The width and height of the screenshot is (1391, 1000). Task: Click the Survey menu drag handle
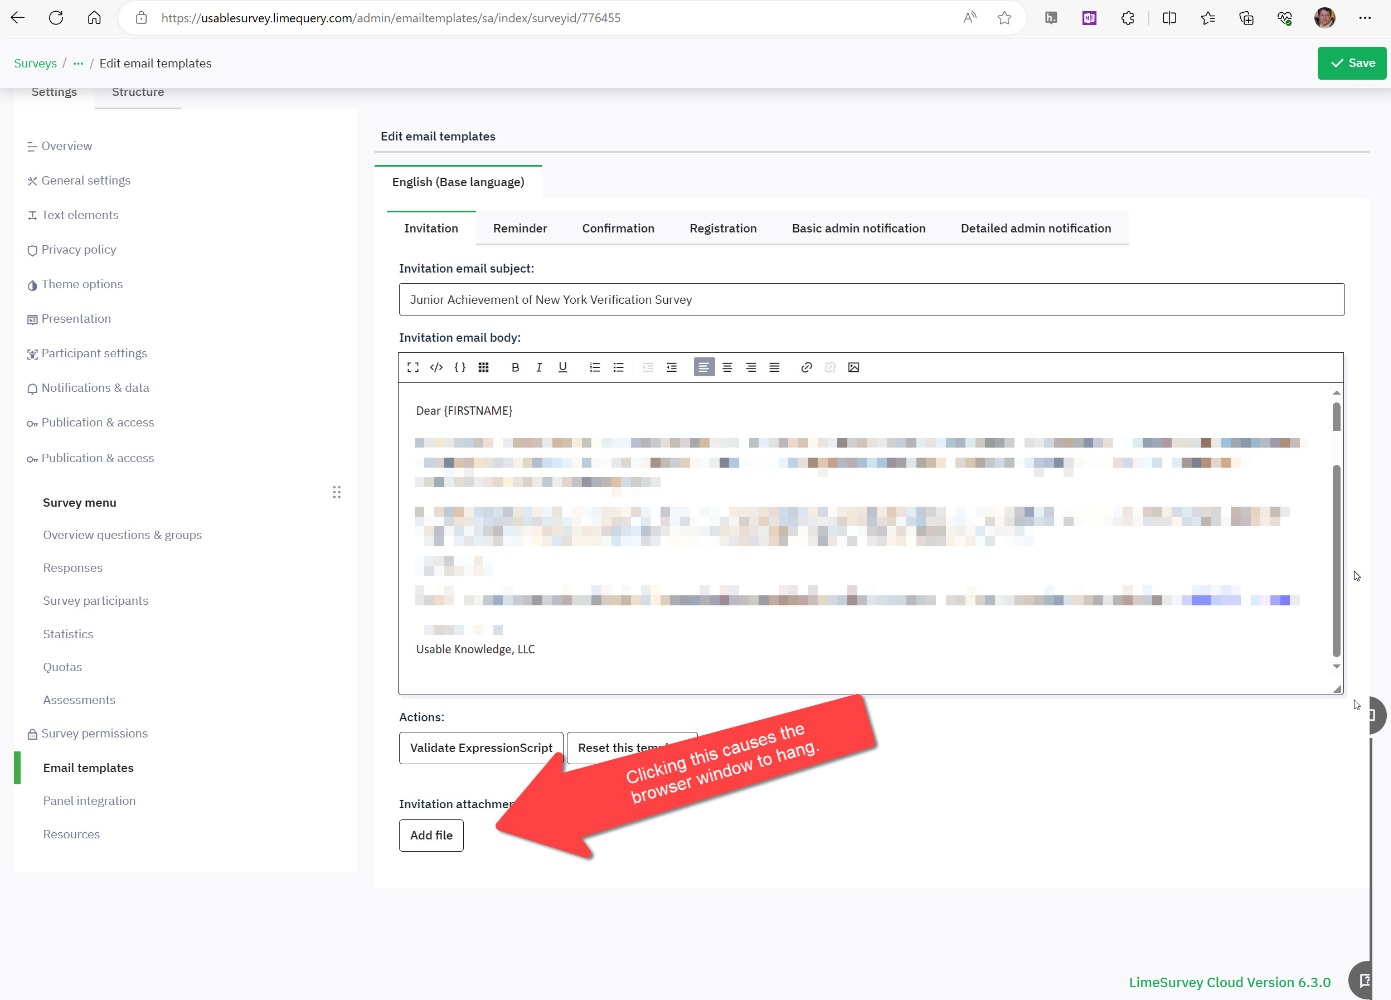click(336, 492)
